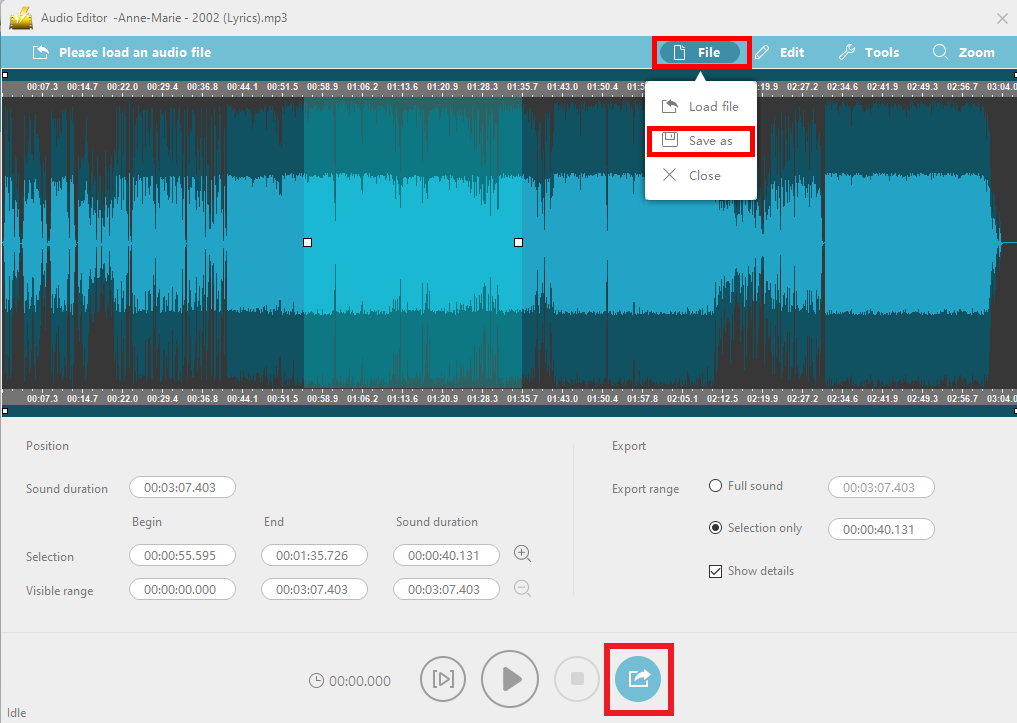1017x723 pixels.
Task: Click the Full sound duration field
Action: [x=881, y=488]
